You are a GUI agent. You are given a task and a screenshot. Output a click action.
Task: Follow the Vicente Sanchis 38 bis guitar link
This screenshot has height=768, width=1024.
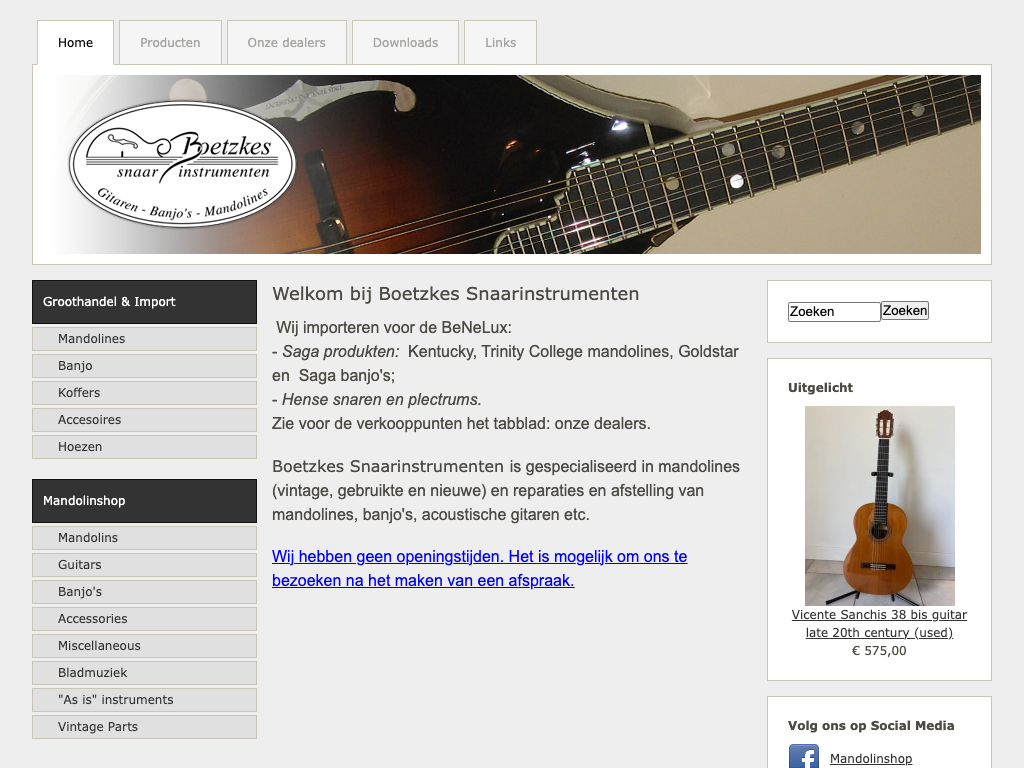pyautogui.click(x=879, y=624)
